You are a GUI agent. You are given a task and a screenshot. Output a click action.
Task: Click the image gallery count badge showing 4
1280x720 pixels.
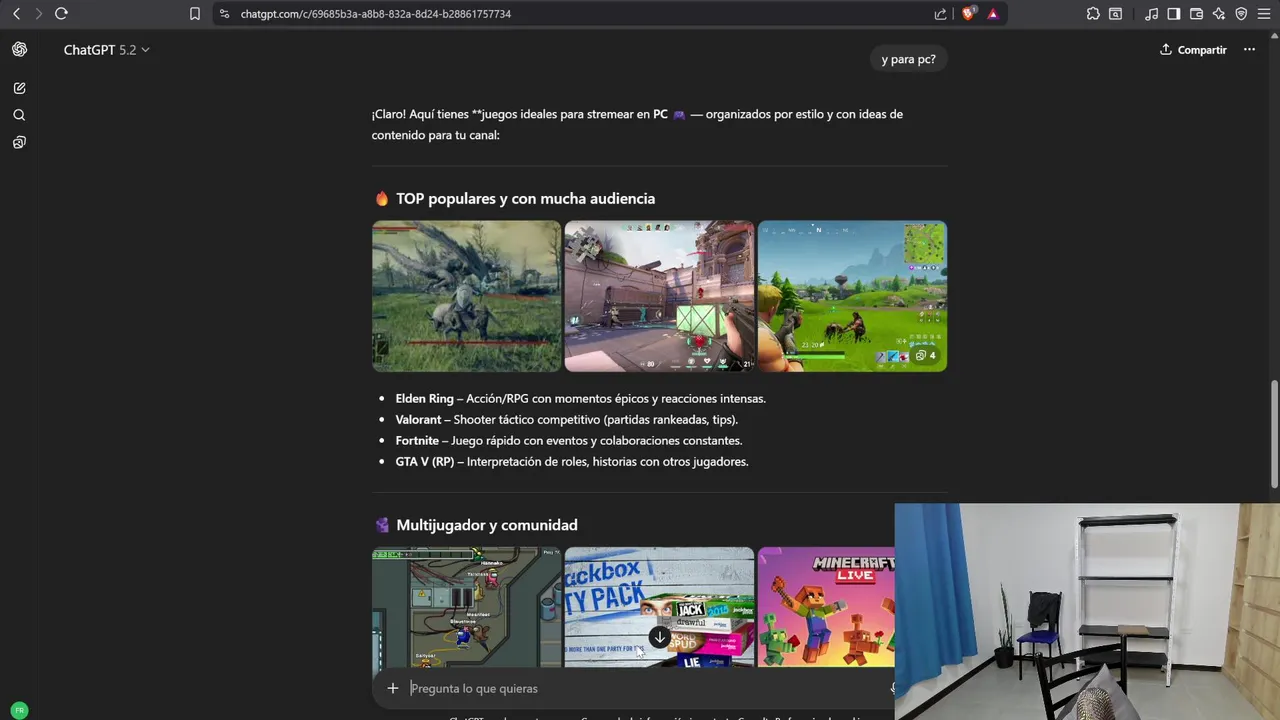click(x=926, y=355)
